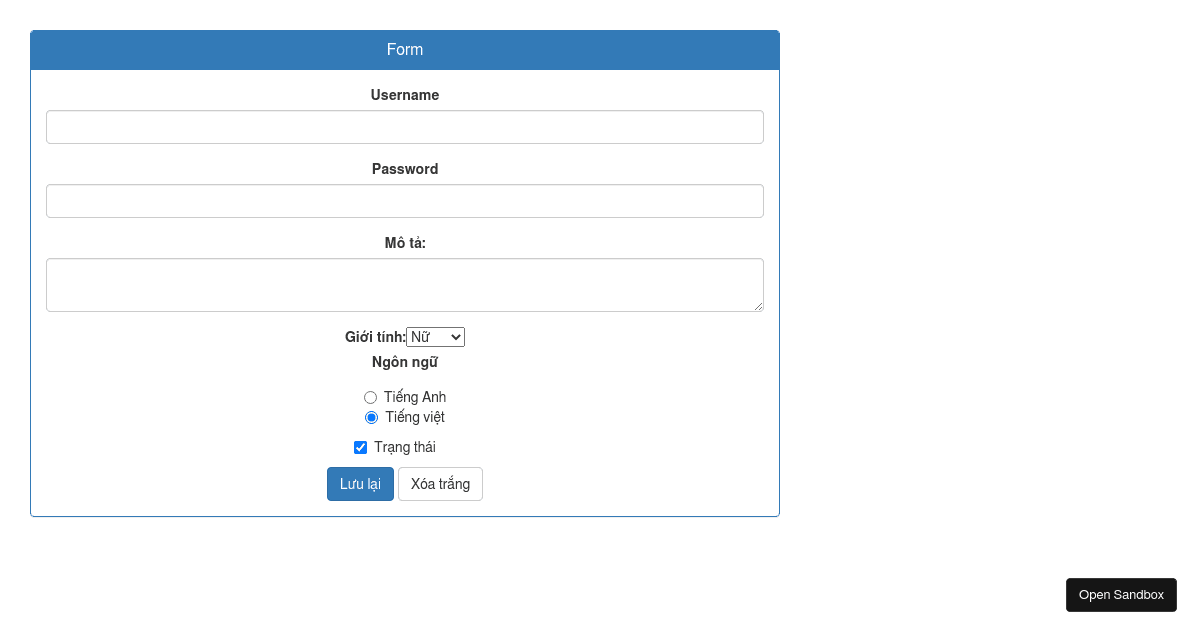Viewport: 1200px width, 630px height.
Task: Select the Tiếng Anh radio button
Action: [370, 397]
